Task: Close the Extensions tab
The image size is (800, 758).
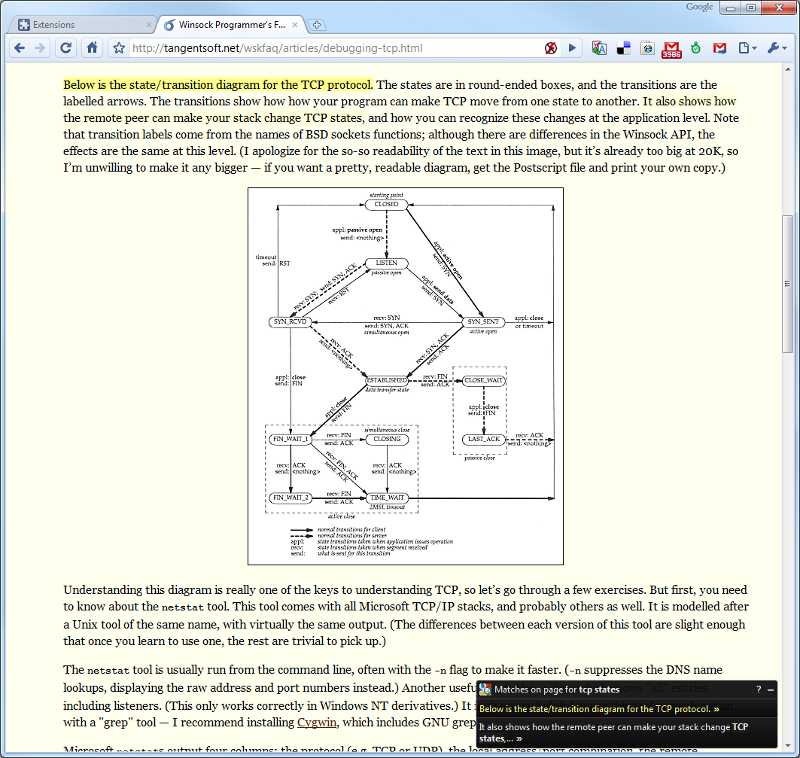Action: tap(149, 24)
